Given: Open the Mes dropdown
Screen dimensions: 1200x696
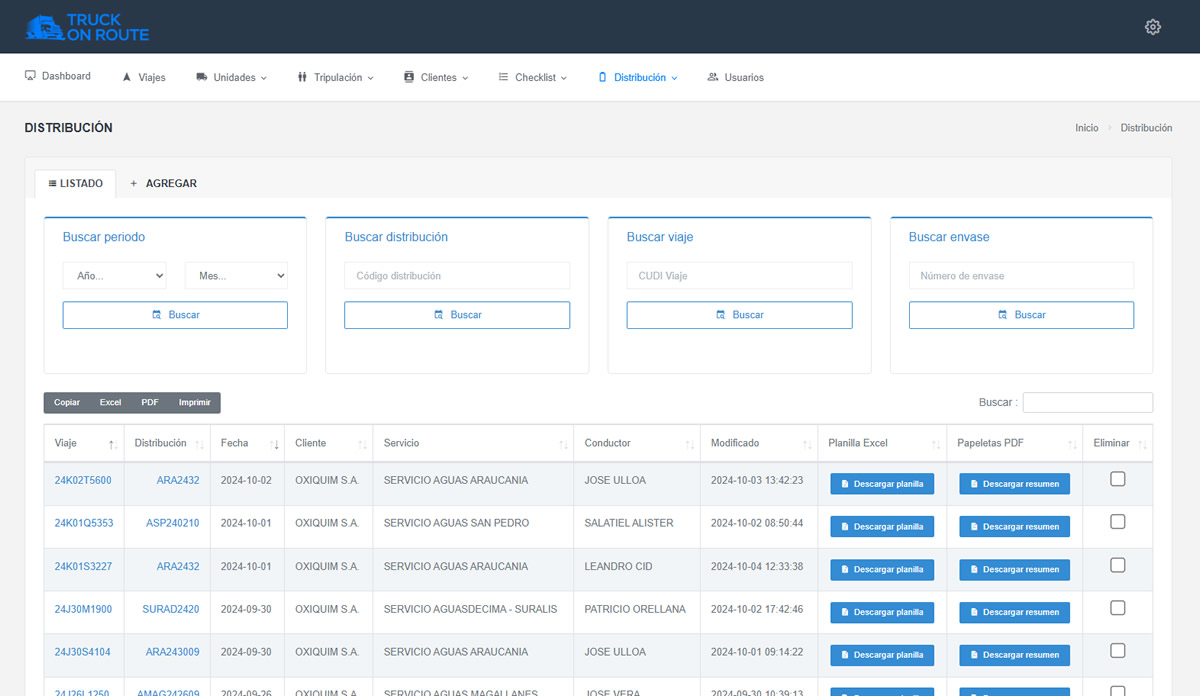Looking at the screenshot, I should [236, 276].
